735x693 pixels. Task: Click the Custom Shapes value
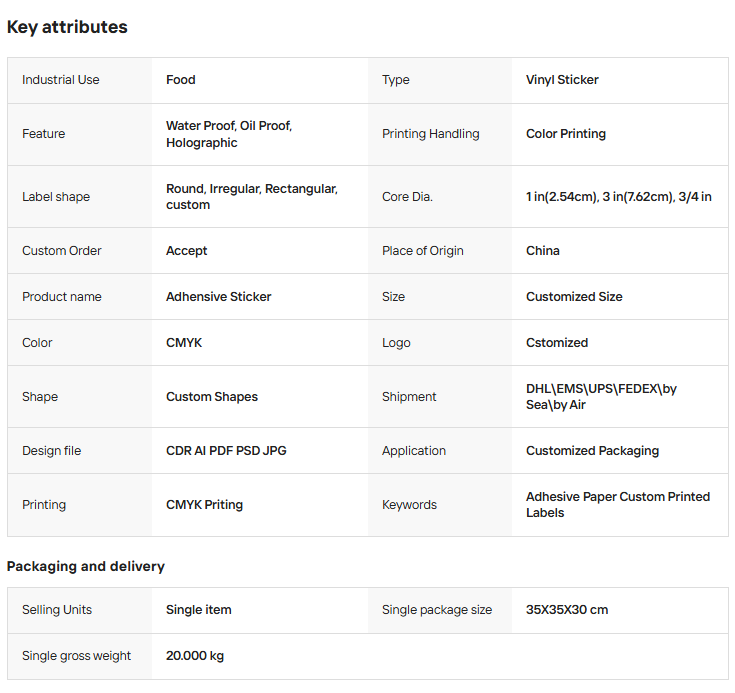[x=212, y=397]
